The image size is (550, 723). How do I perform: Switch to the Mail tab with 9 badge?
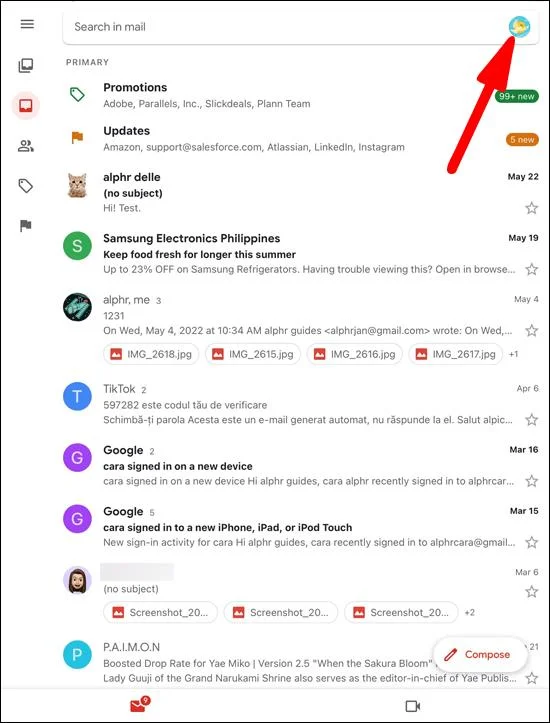click(x=140, y=705)
